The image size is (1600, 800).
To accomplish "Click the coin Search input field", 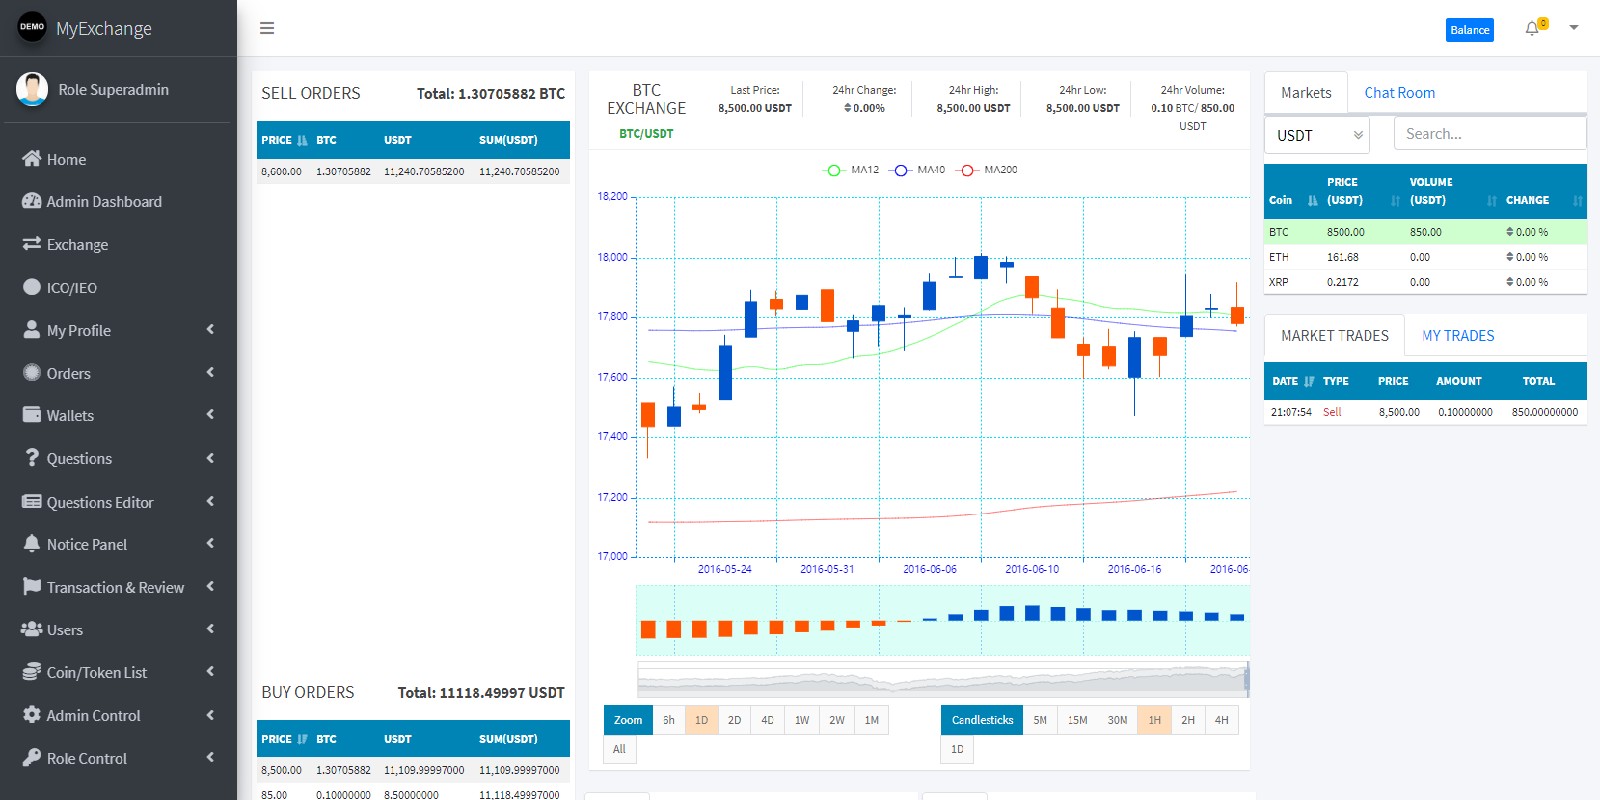I will 1489,134.
